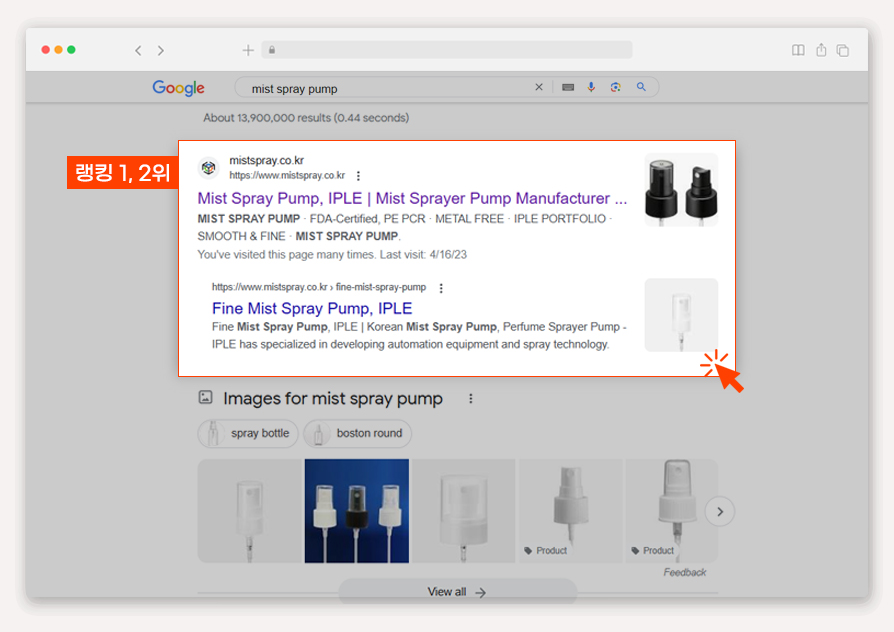Submit the search with the magnifier icon
The image size is (894, 632).
(x=641, y=87)
